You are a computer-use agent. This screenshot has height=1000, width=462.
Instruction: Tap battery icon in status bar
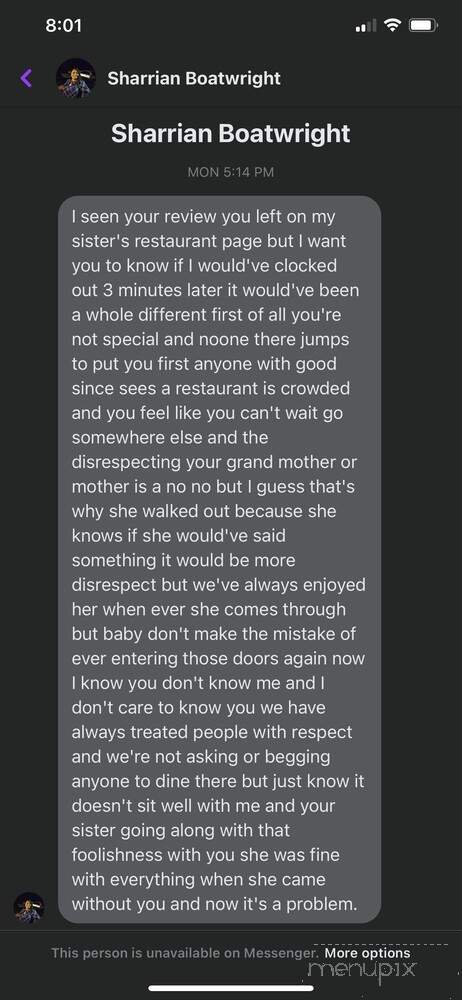tap(423, 26)
